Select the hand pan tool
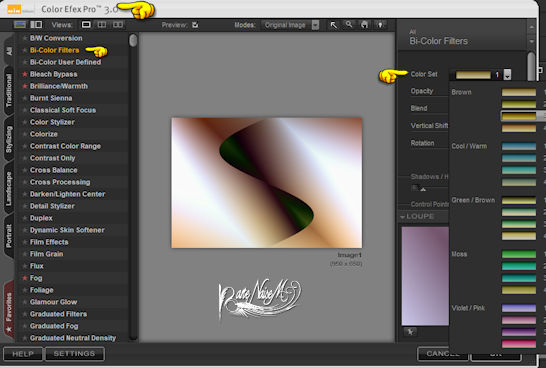Image resolution: width=546 pixels, height=368 pixels. (x=364, y=25)
